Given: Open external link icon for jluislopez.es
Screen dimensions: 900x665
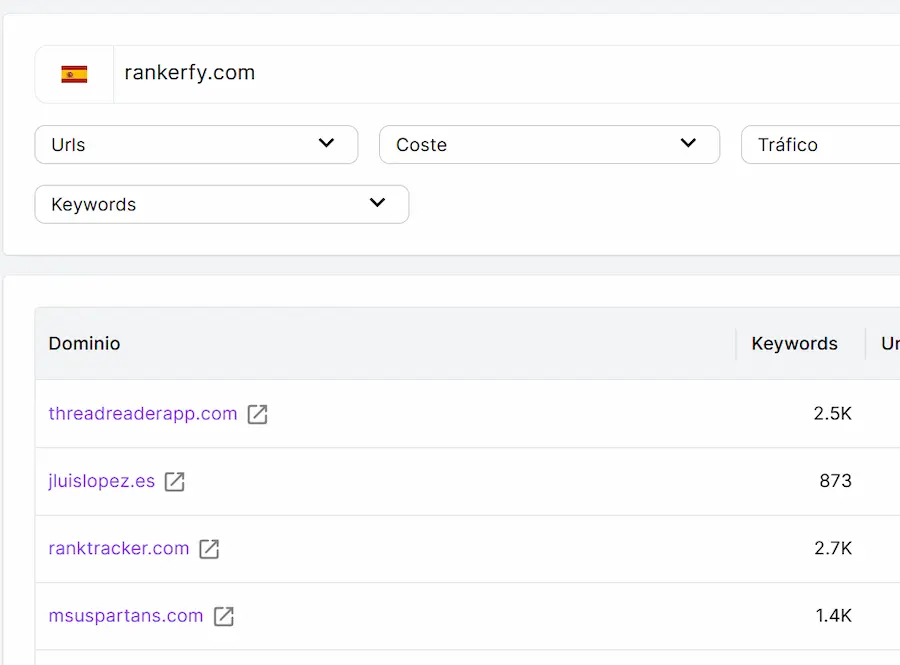Looking at the screenshot, I should point(174,481).
